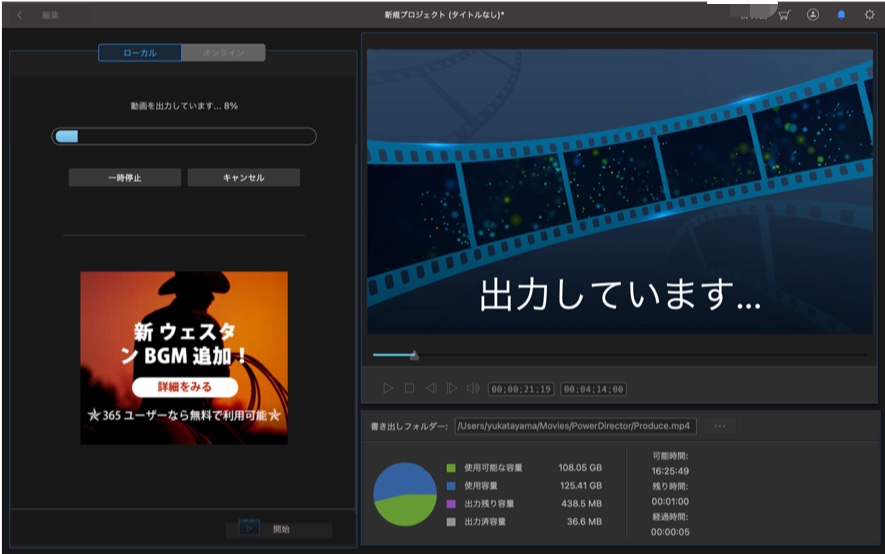
Task: Open the user account icon
Action: click(x=813, y=15)
